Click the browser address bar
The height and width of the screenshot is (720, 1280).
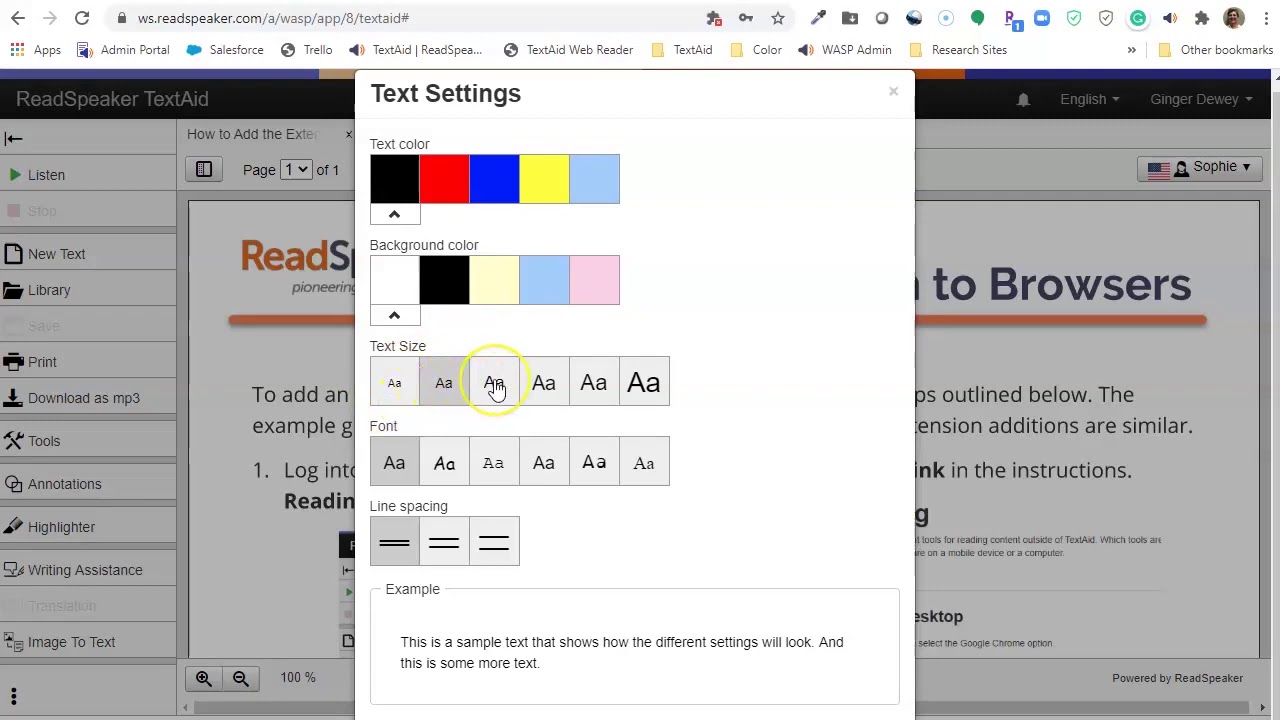pos(400,18)
